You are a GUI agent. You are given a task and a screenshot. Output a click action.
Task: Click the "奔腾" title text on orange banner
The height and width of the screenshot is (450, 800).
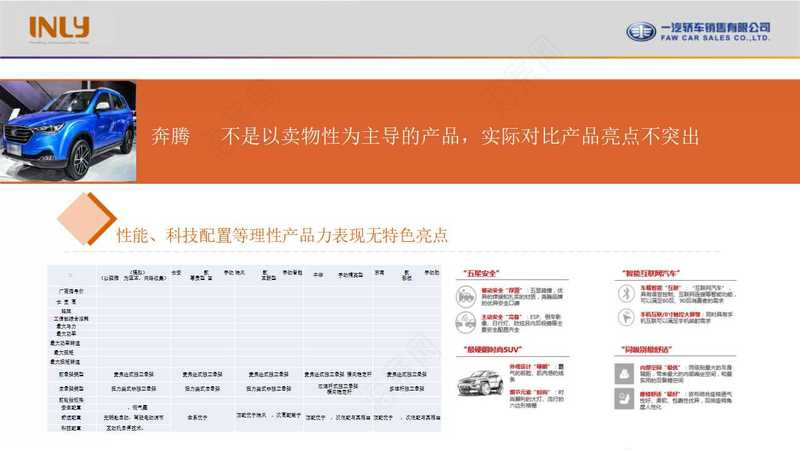point(171,136)
